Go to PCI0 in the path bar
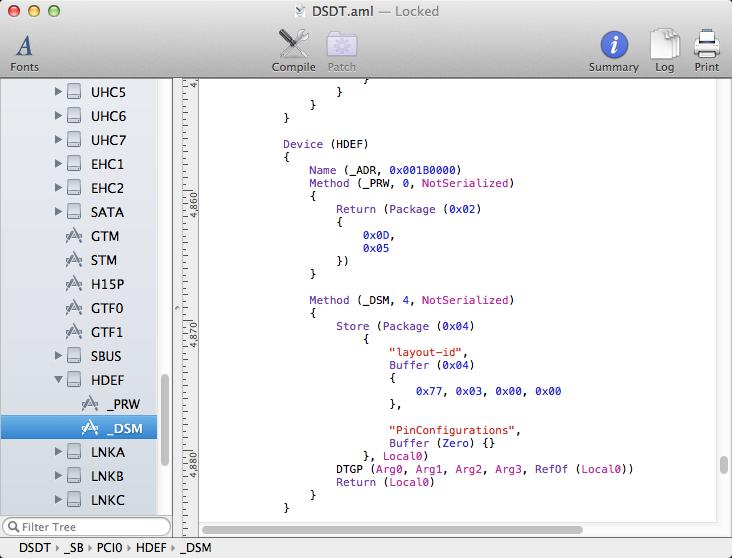732x558 pixels. [x=109, y=548]
